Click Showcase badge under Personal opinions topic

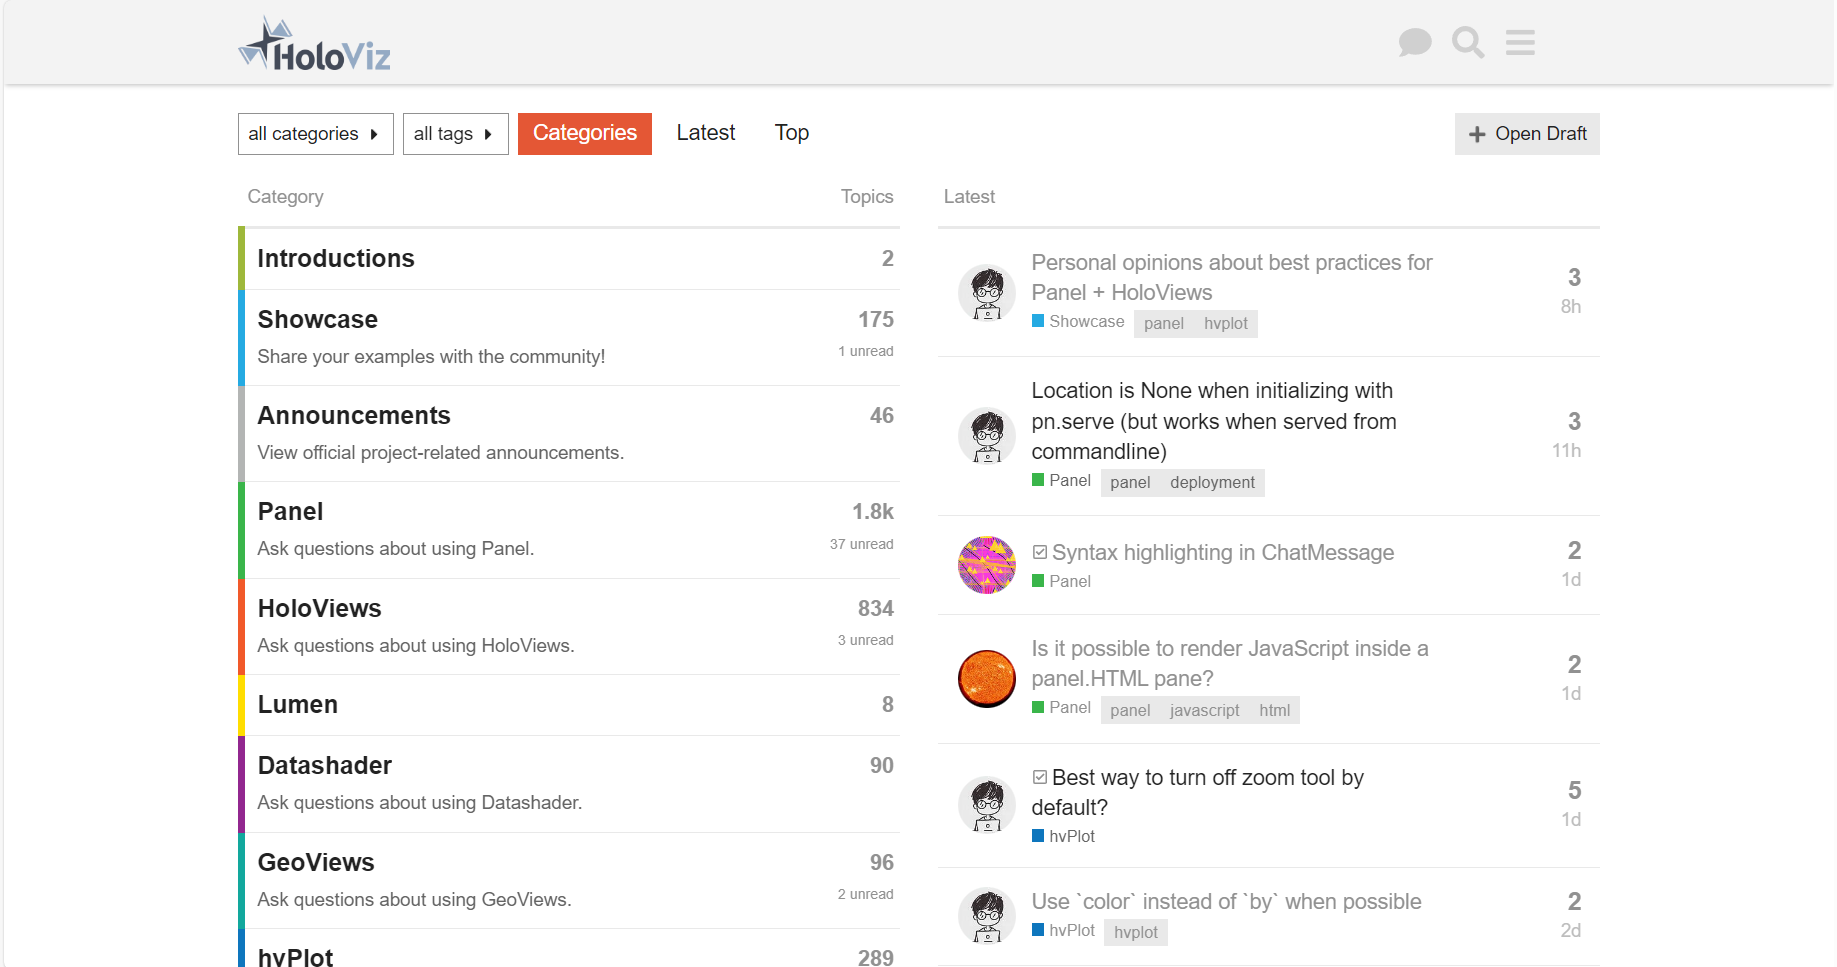pos(1078,321)
